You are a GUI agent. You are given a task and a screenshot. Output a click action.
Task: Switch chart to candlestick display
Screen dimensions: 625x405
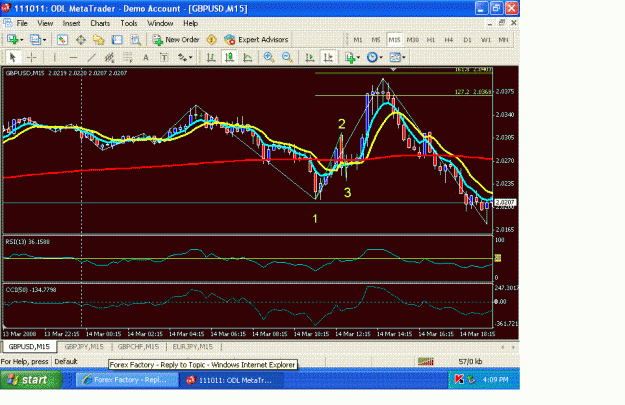click(229, 57)
